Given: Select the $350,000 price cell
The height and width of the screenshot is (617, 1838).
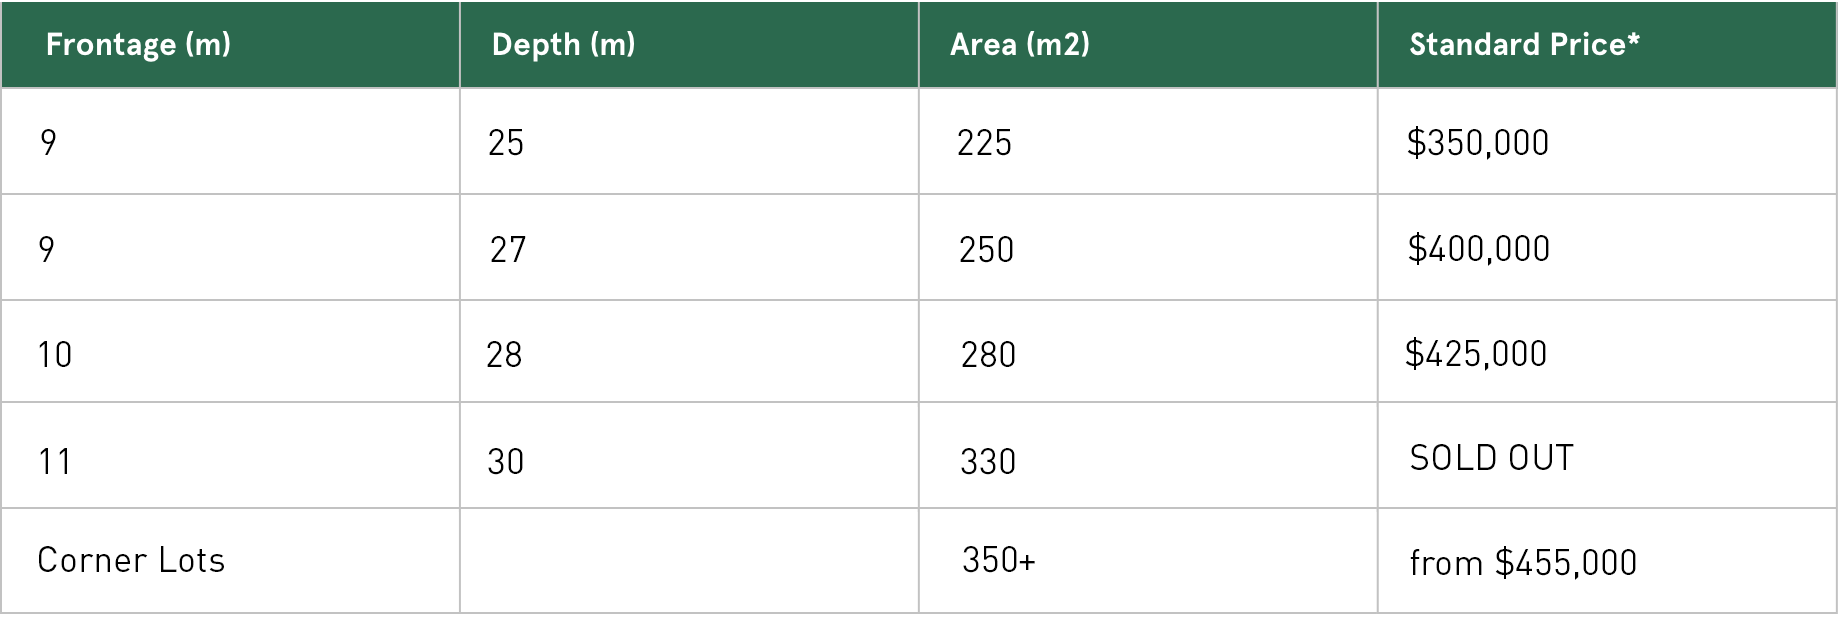Looking at the screenshot, I should pyautogui.click(x=1477, y=143).
